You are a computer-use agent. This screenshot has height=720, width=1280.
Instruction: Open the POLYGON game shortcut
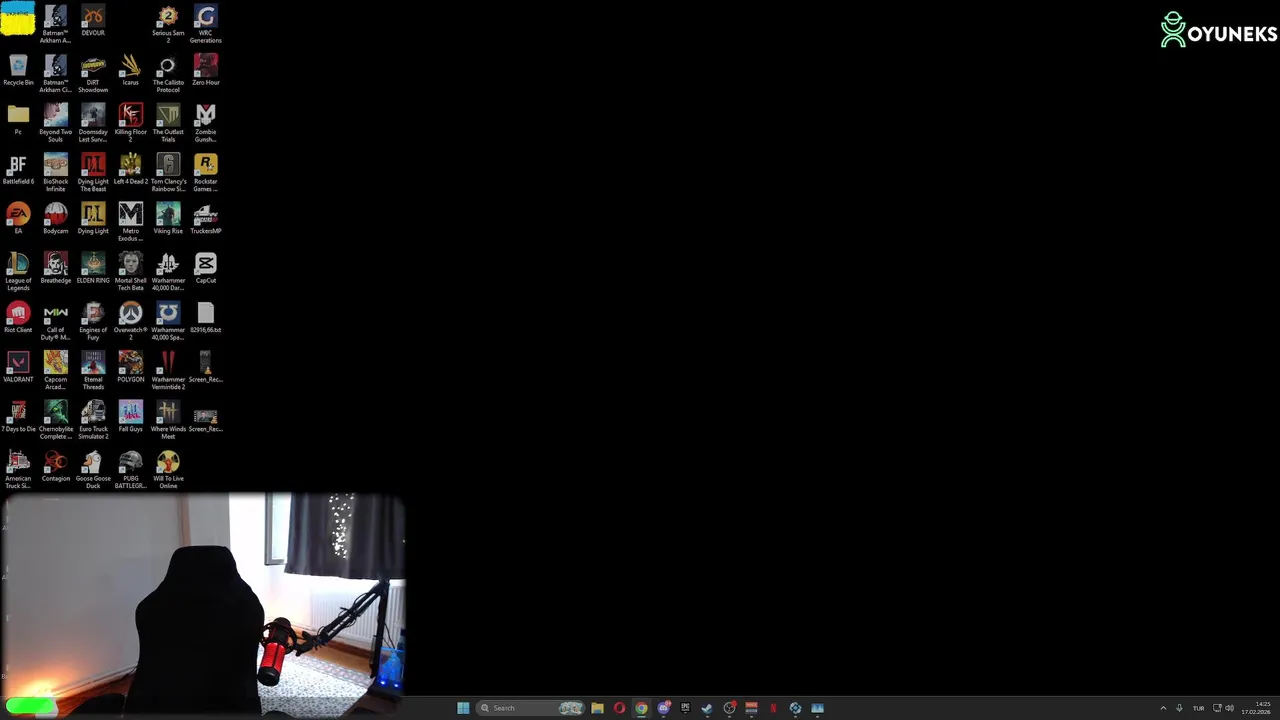click(130, 367)
